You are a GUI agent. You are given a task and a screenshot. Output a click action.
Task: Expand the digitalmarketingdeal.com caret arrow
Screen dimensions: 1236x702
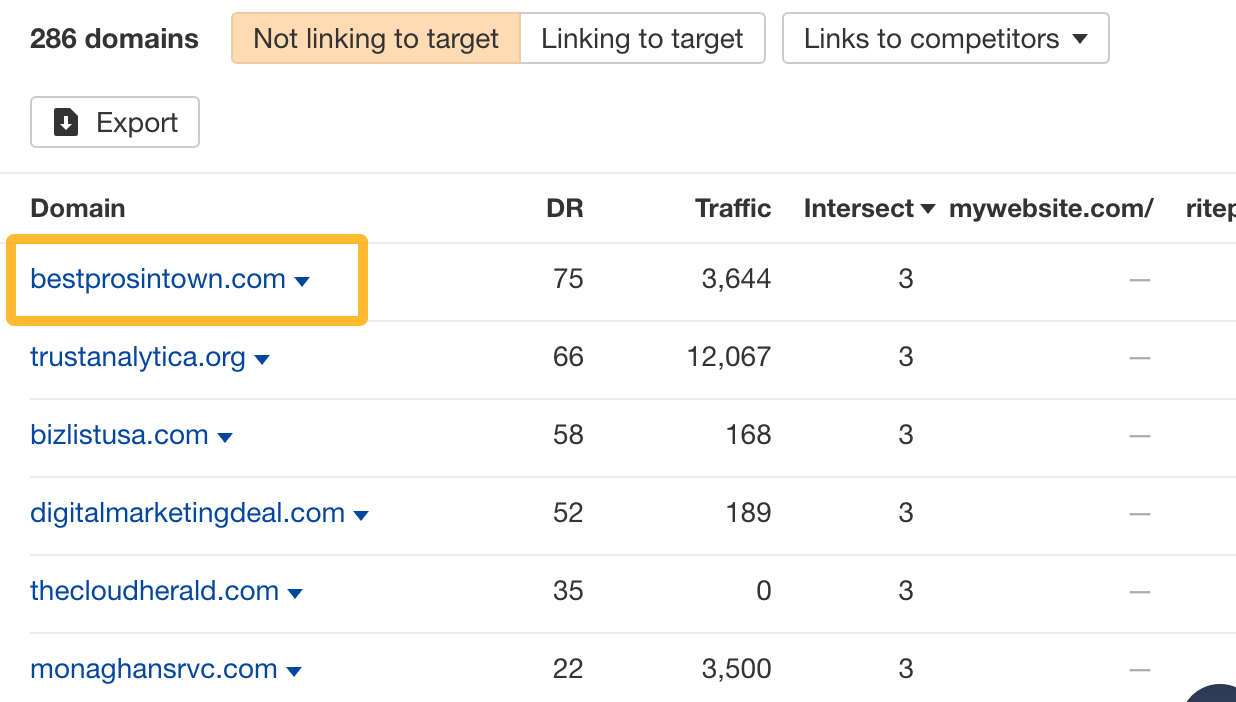361,515
